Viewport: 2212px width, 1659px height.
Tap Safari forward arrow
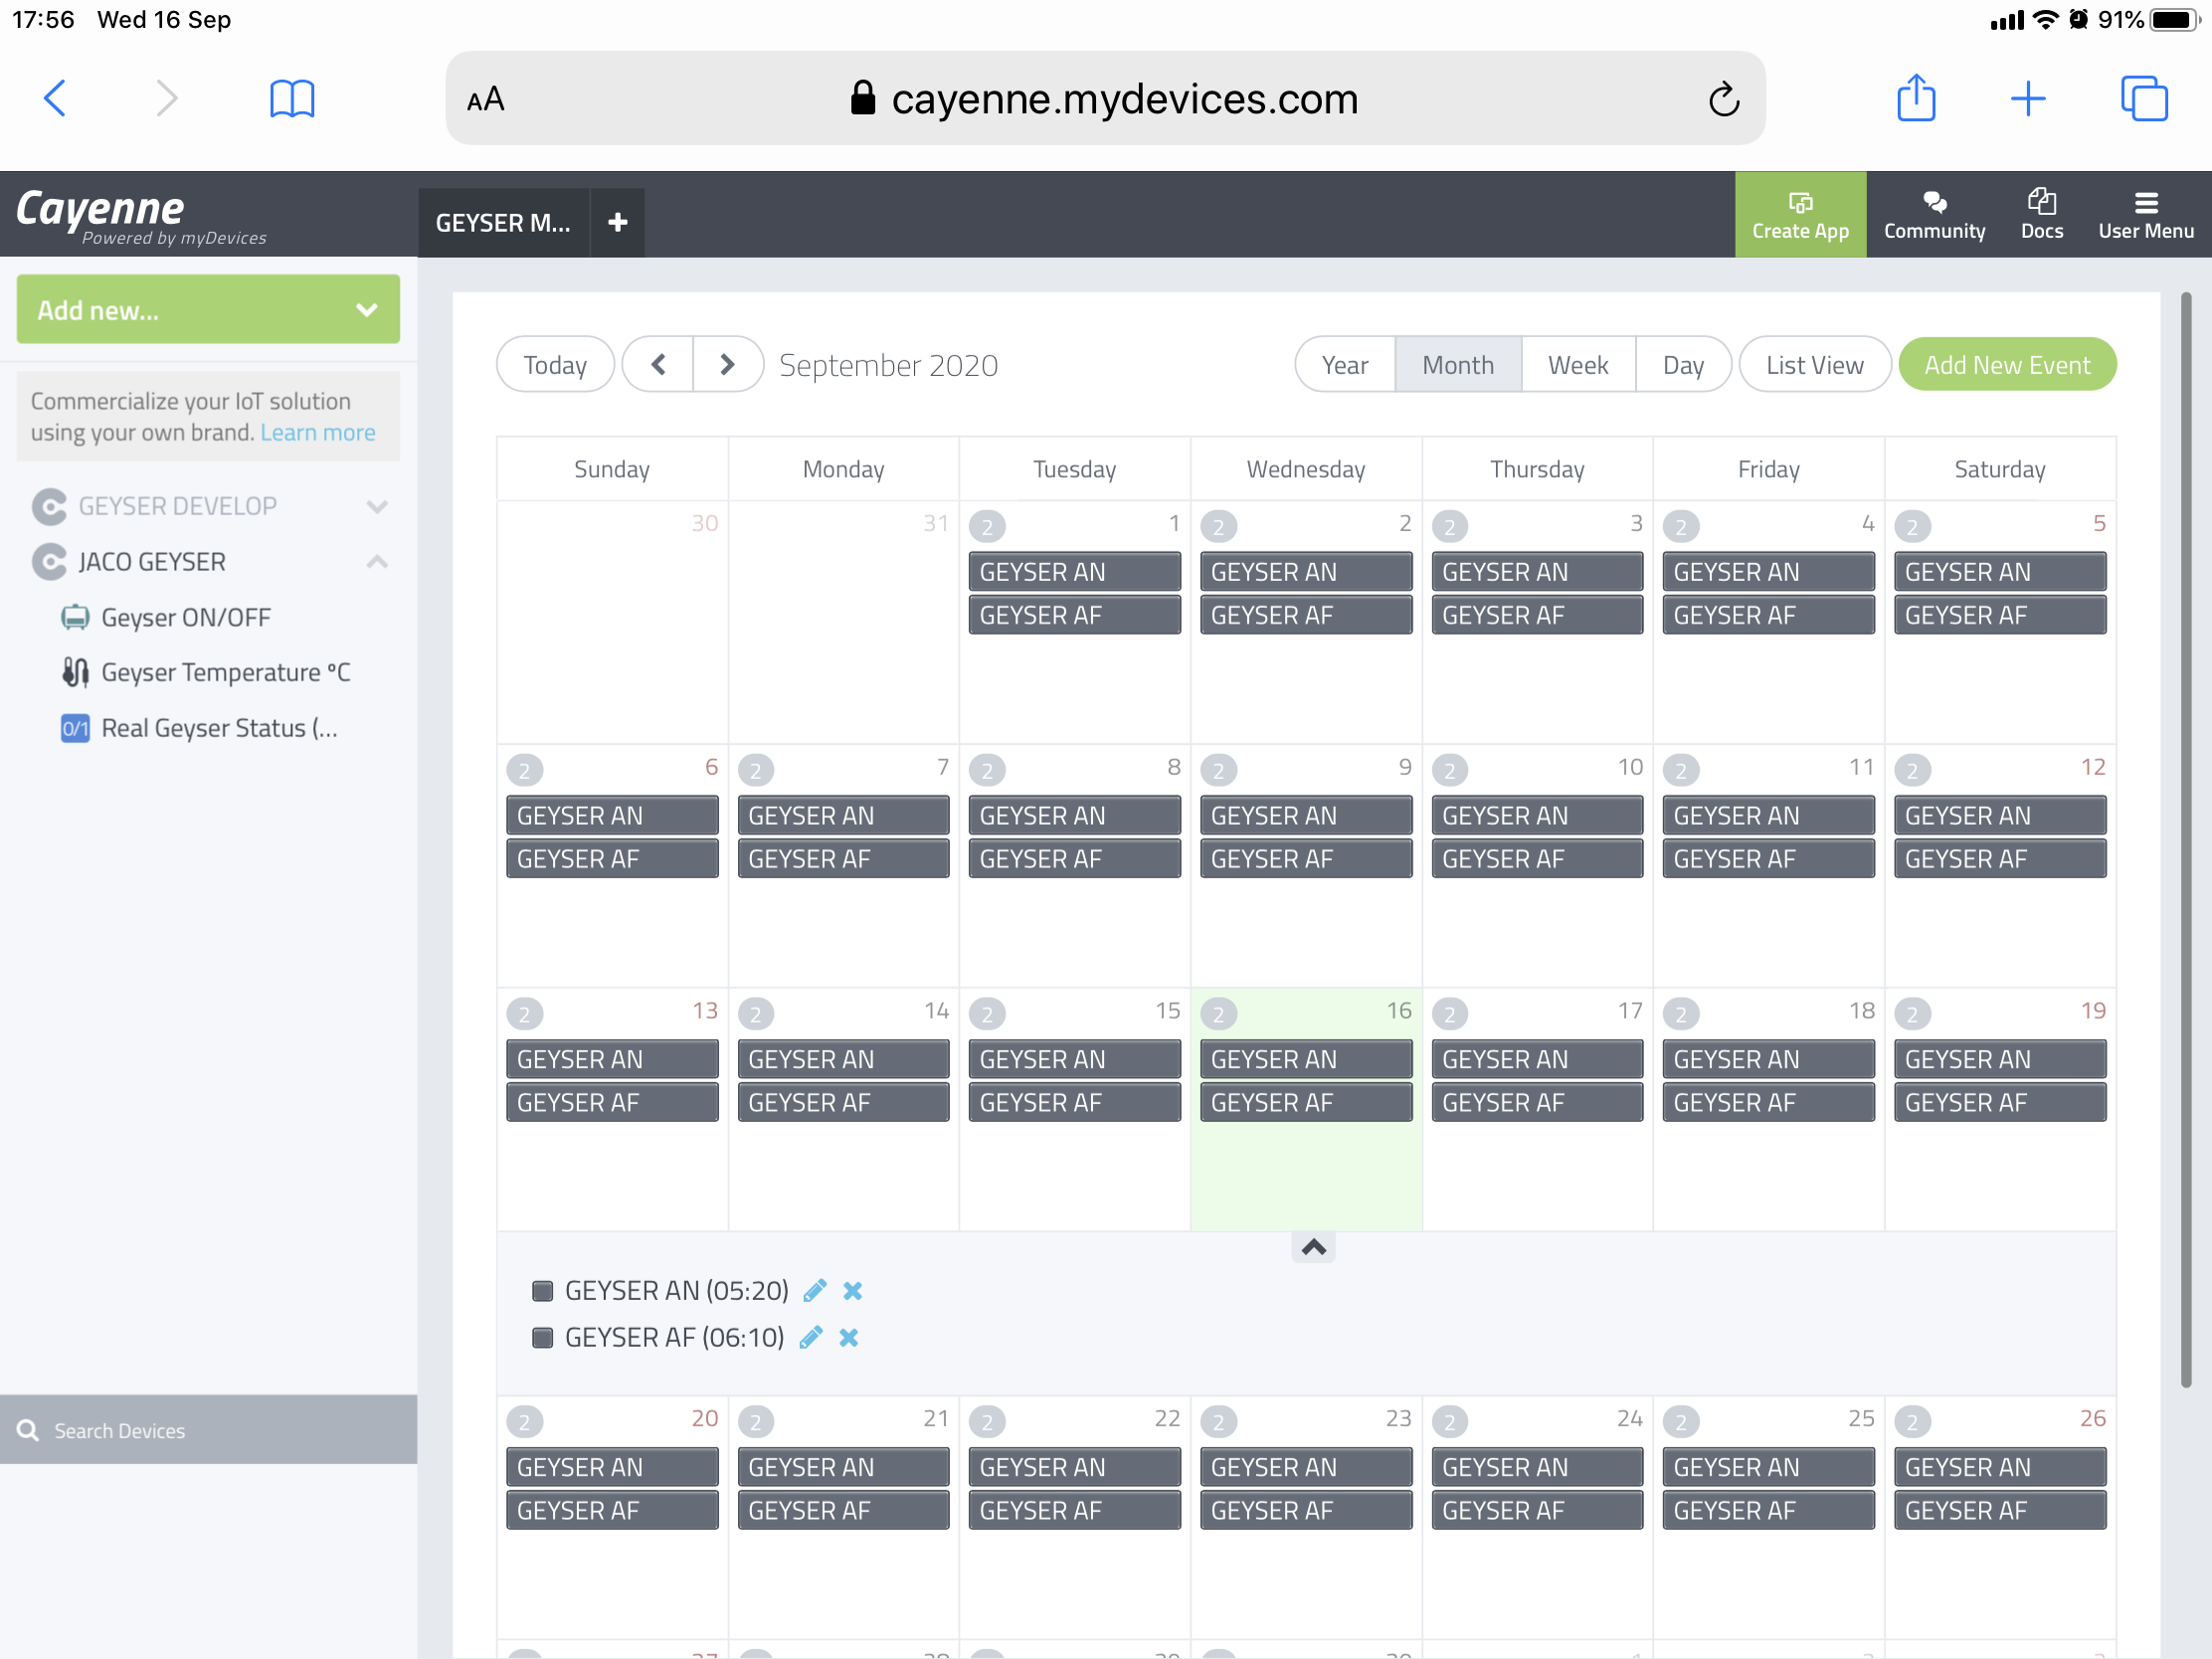point(167,98)
